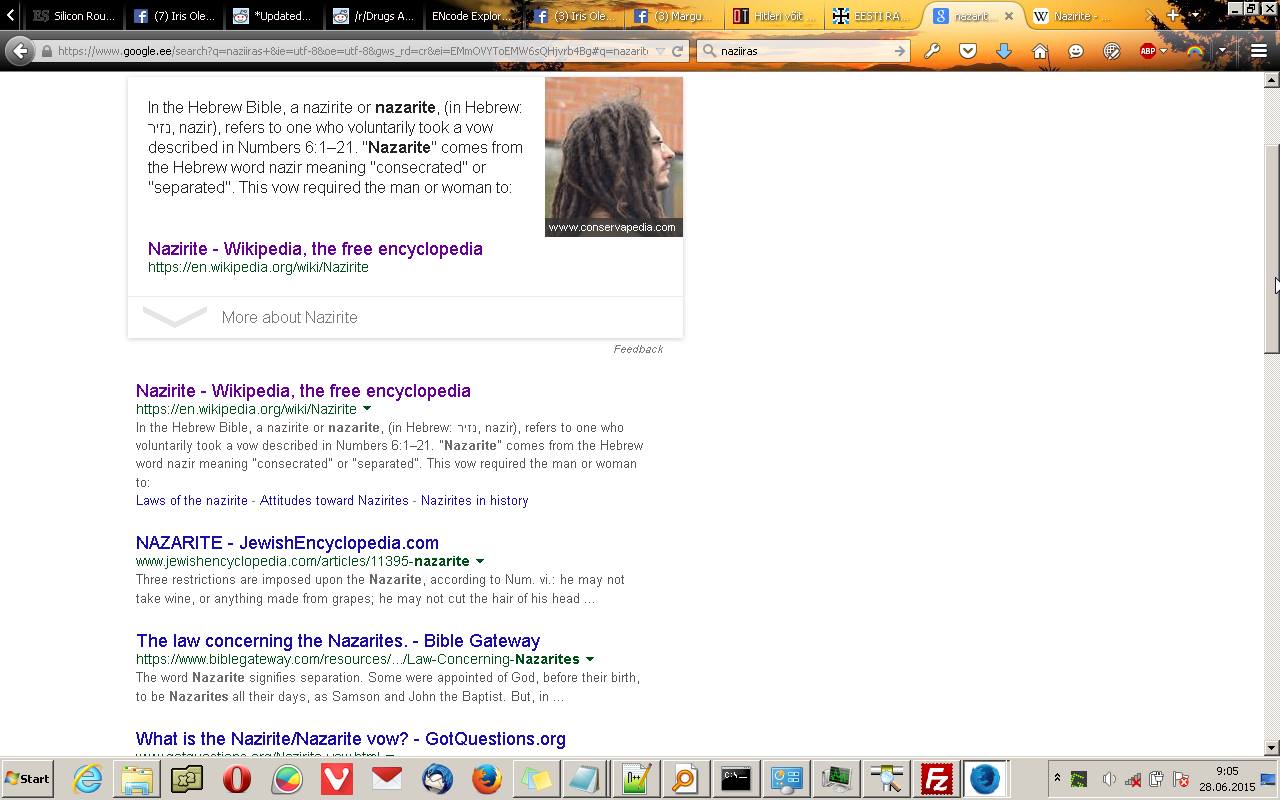Viewport: 1280px width, 800px height.
Task: Launch Firefox from the taskbar
Action: point(487,778)
